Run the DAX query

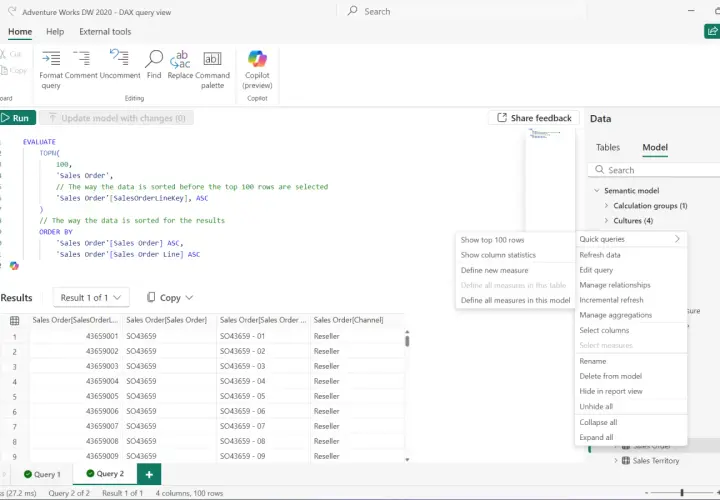(x=17, y=118)
